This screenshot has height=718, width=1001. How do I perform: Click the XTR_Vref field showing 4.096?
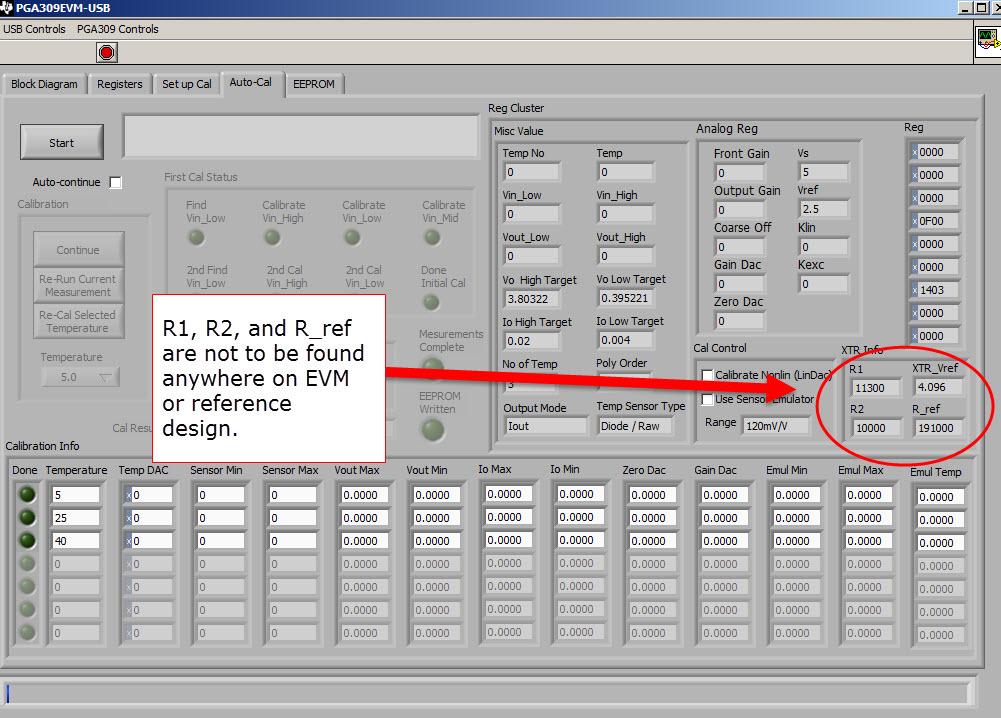[x=938, y=387]
